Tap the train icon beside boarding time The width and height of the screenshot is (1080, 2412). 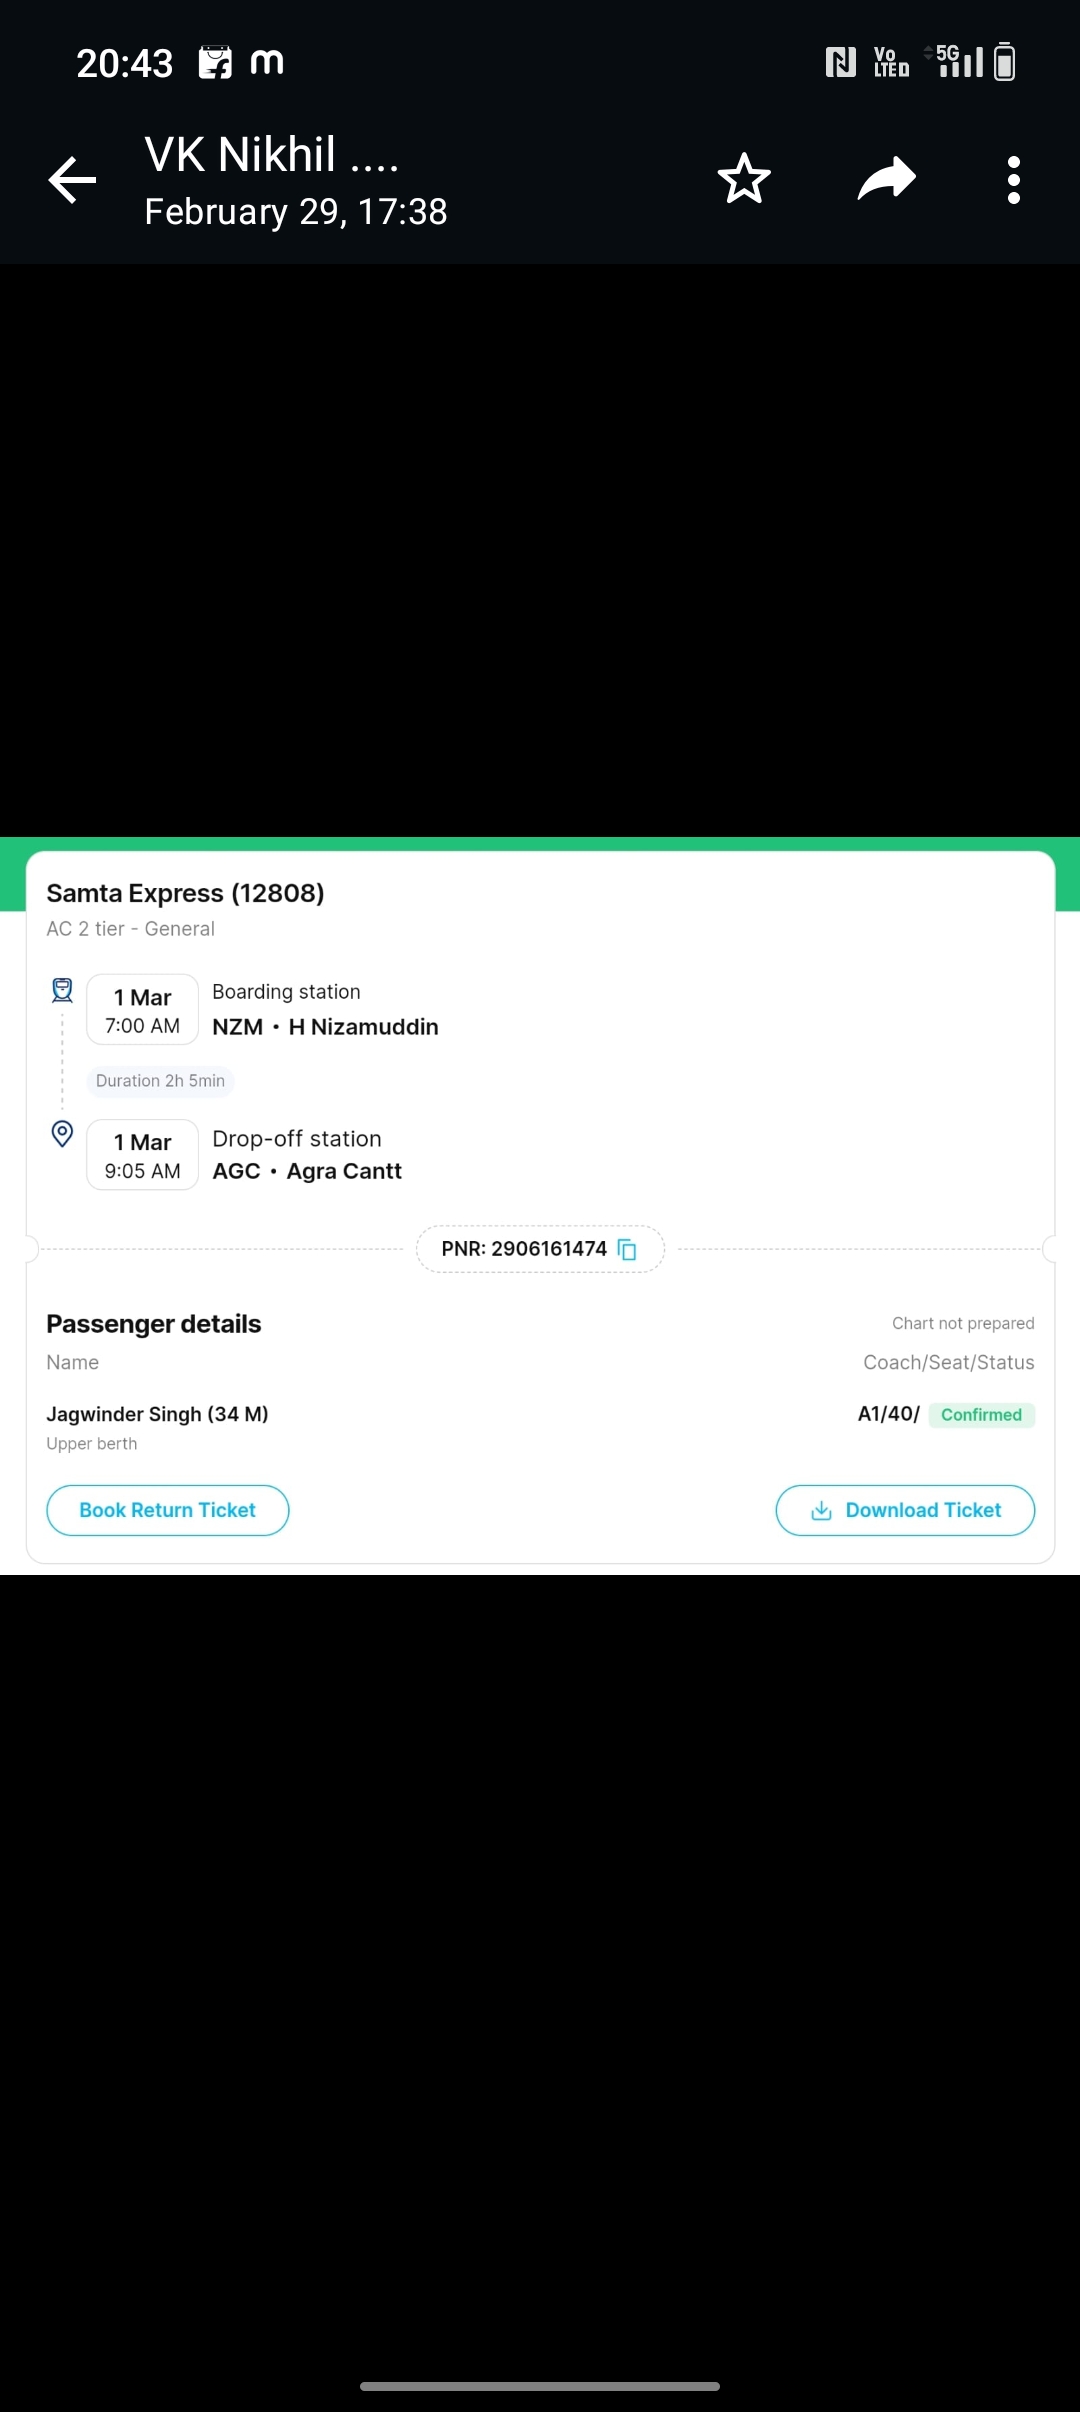click(62, 990)
